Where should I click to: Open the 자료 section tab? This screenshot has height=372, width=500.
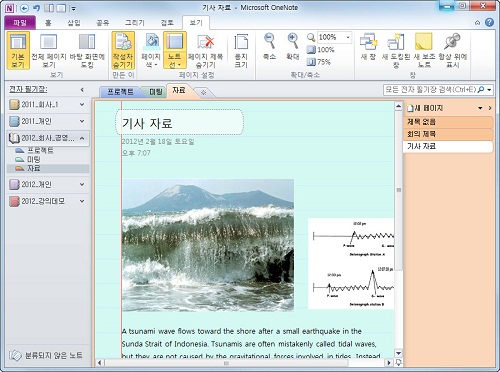coord(179,91)
